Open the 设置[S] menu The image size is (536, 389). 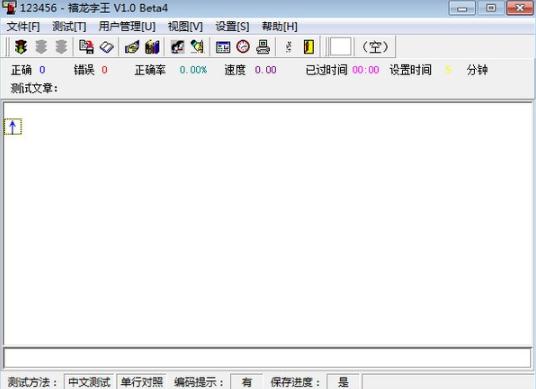tap(232, 26)
